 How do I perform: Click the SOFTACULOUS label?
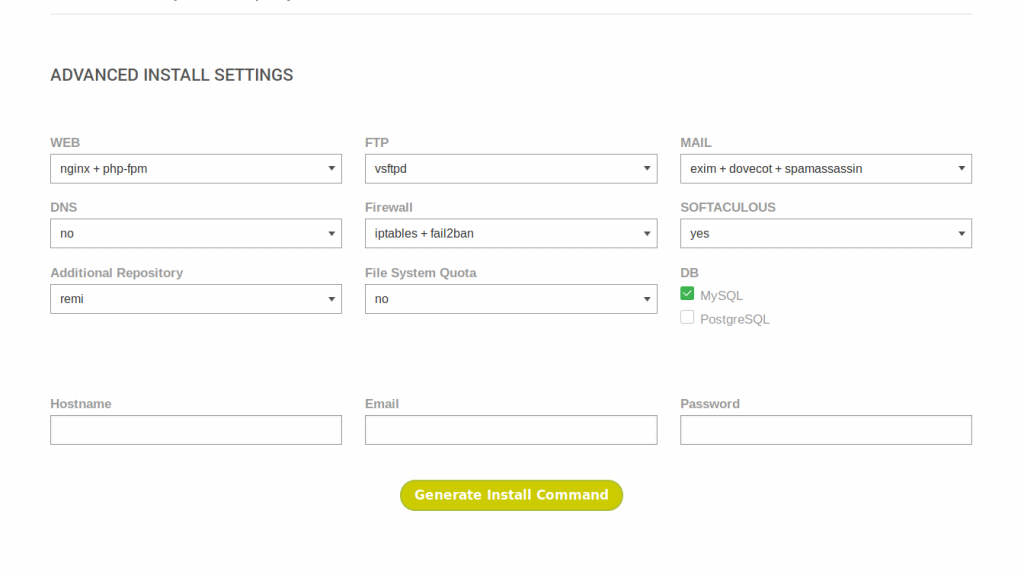[728, 207]
